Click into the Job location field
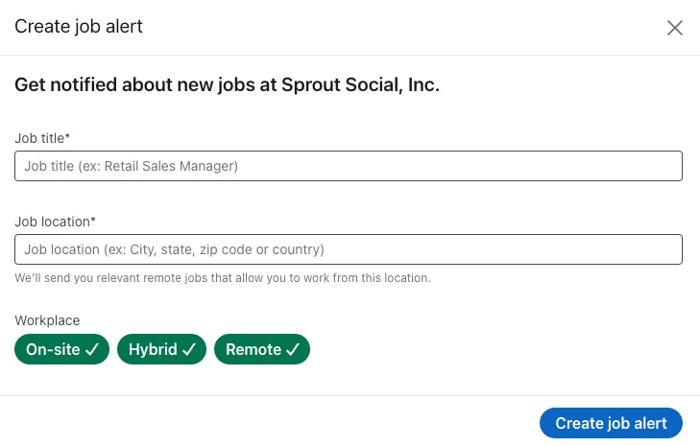700x446 pixels. tap(348, 249)
